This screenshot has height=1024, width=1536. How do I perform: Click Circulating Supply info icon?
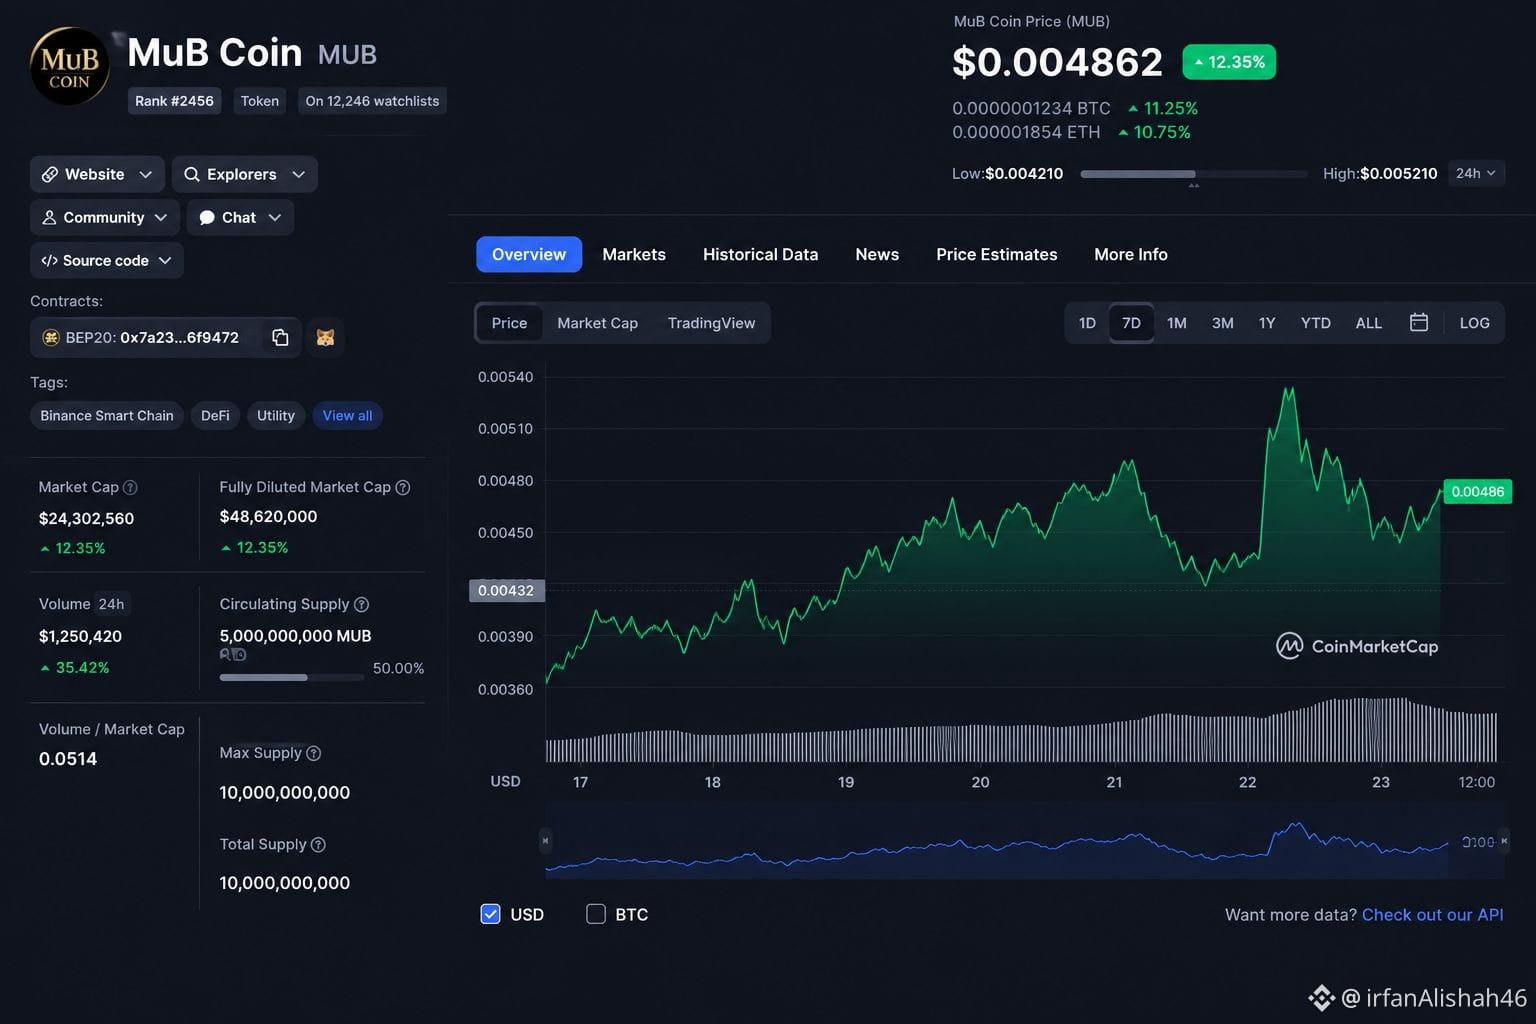coord(362,604)
